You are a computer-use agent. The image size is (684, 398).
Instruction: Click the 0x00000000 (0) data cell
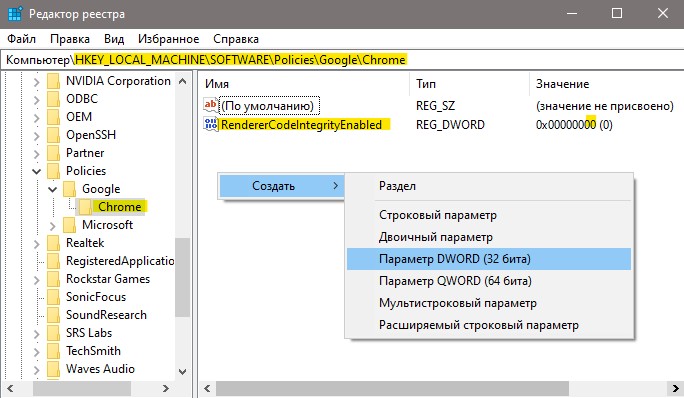point(574,125)
